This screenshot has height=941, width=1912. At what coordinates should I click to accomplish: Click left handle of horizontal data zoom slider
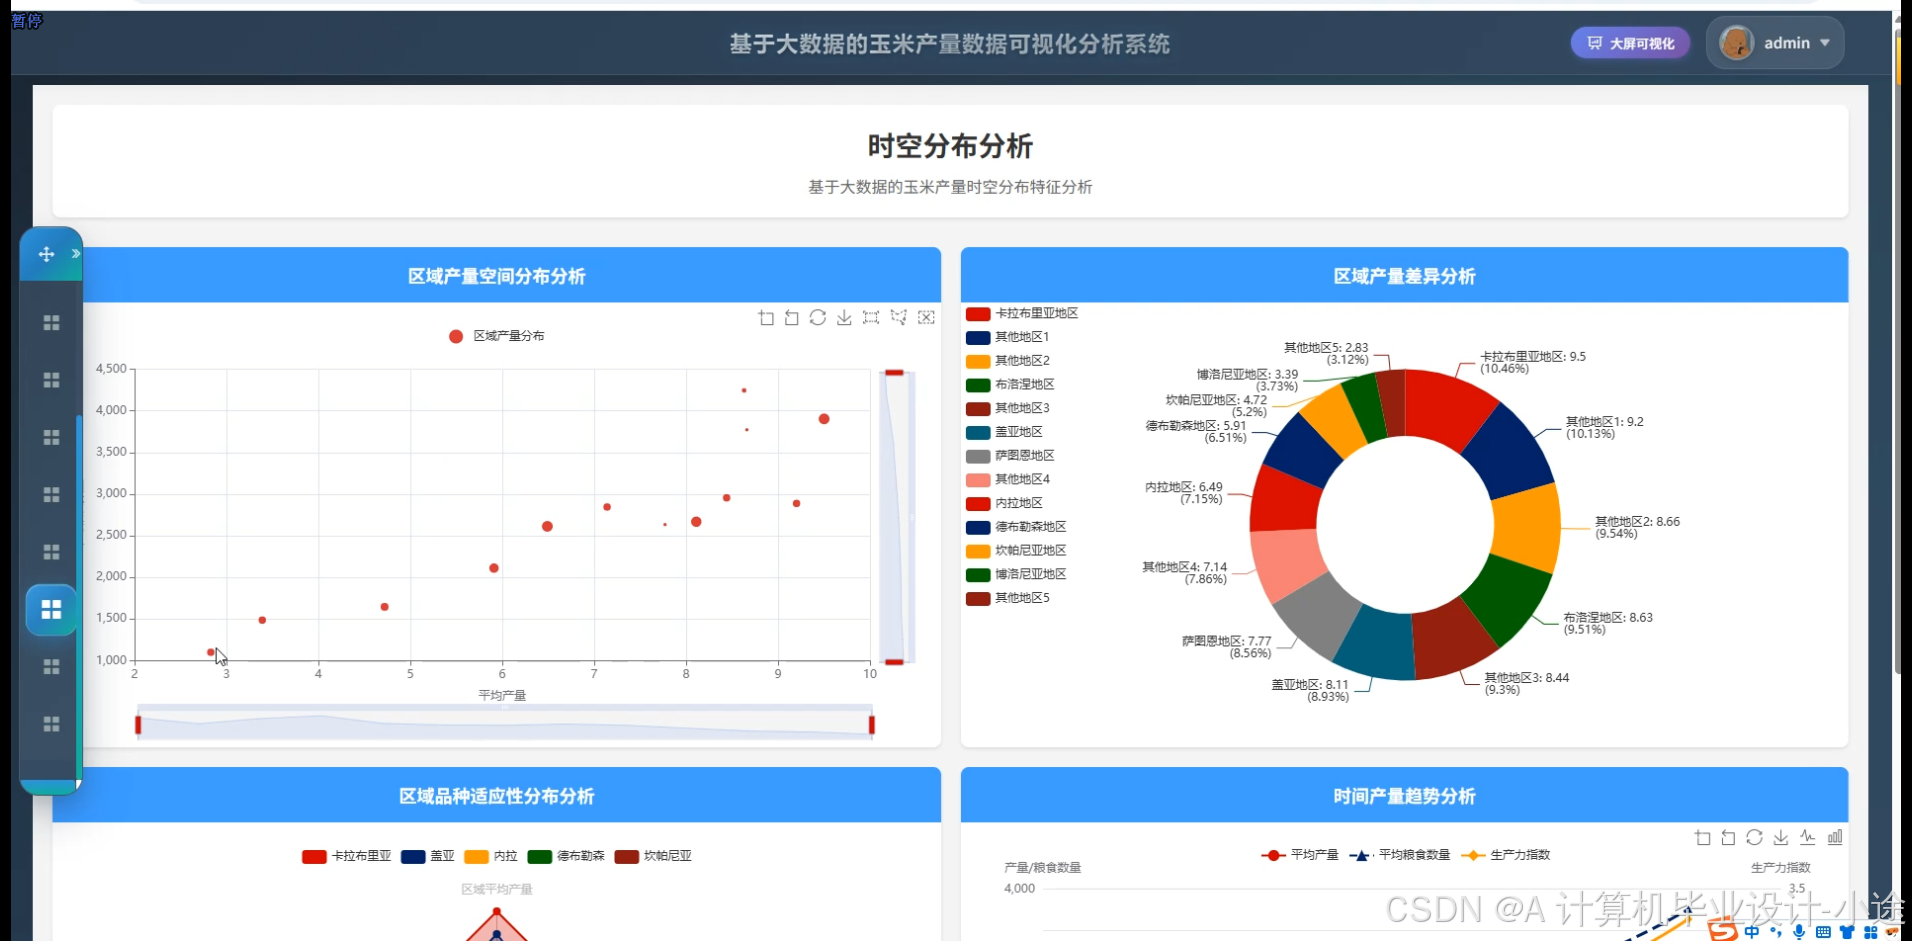(138, 725)
